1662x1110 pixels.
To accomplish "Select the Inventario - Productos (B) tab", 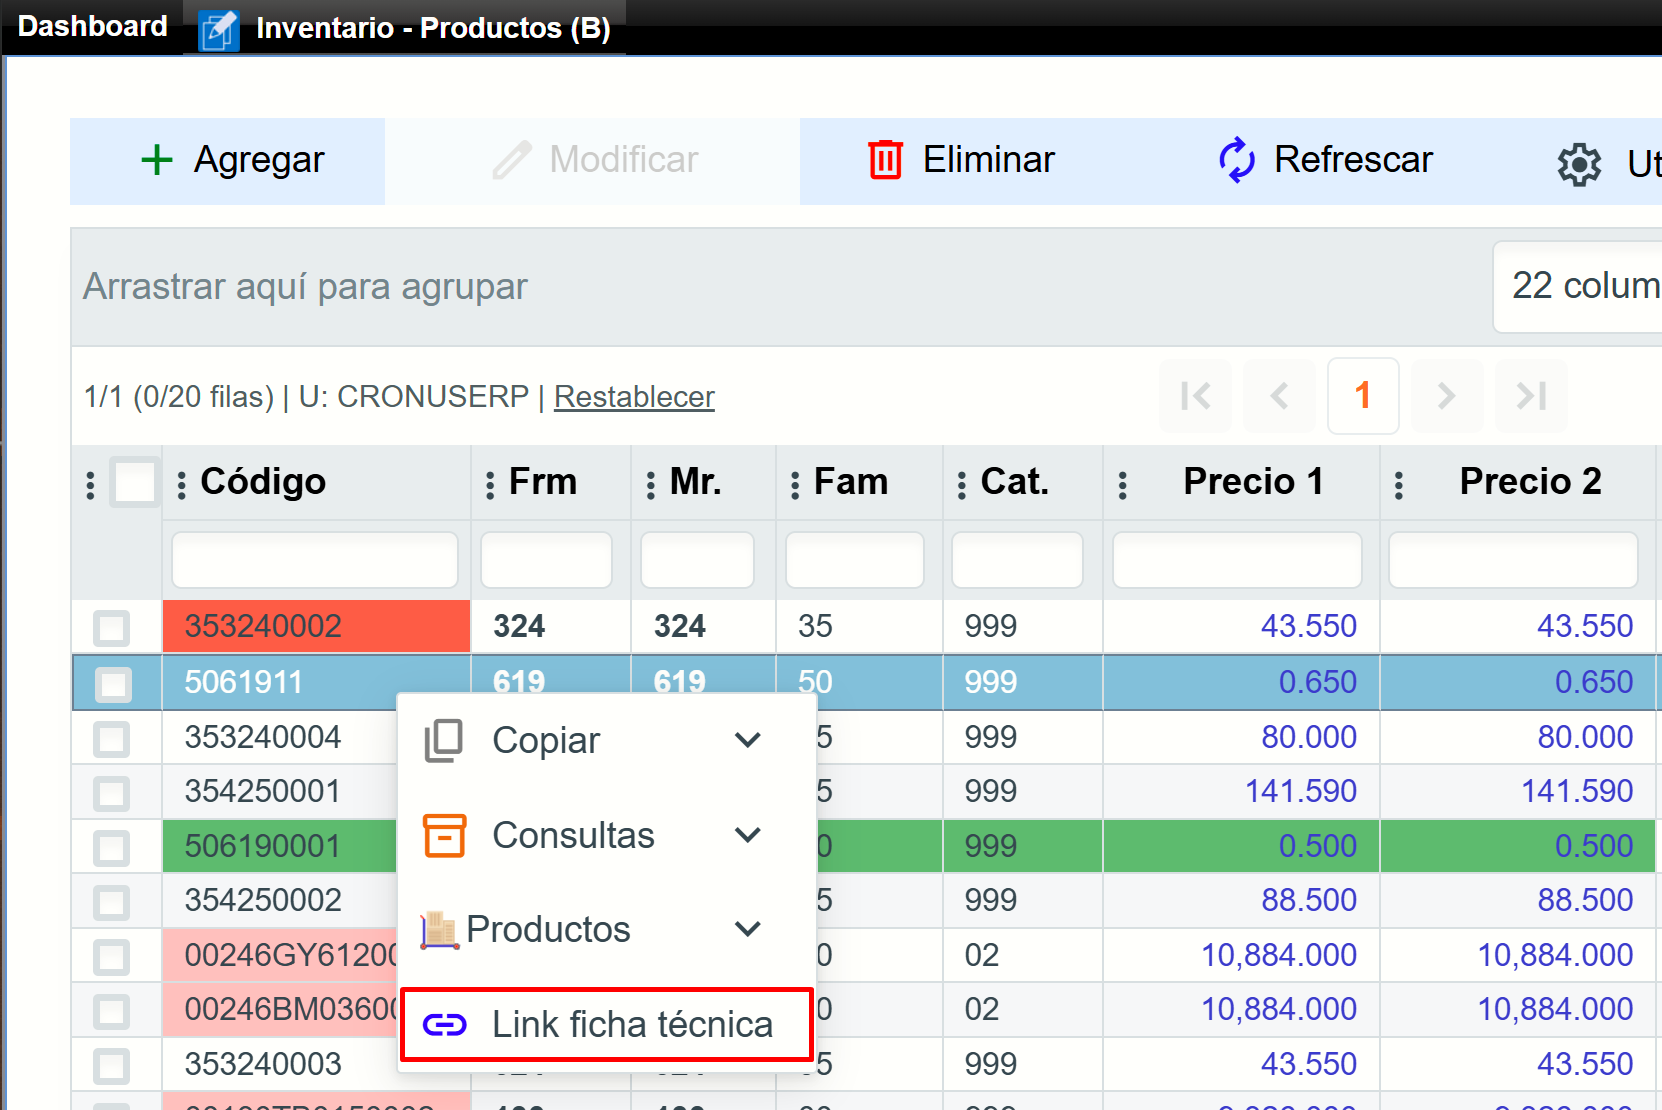I will pyautogui.click(x=406, y=28).
